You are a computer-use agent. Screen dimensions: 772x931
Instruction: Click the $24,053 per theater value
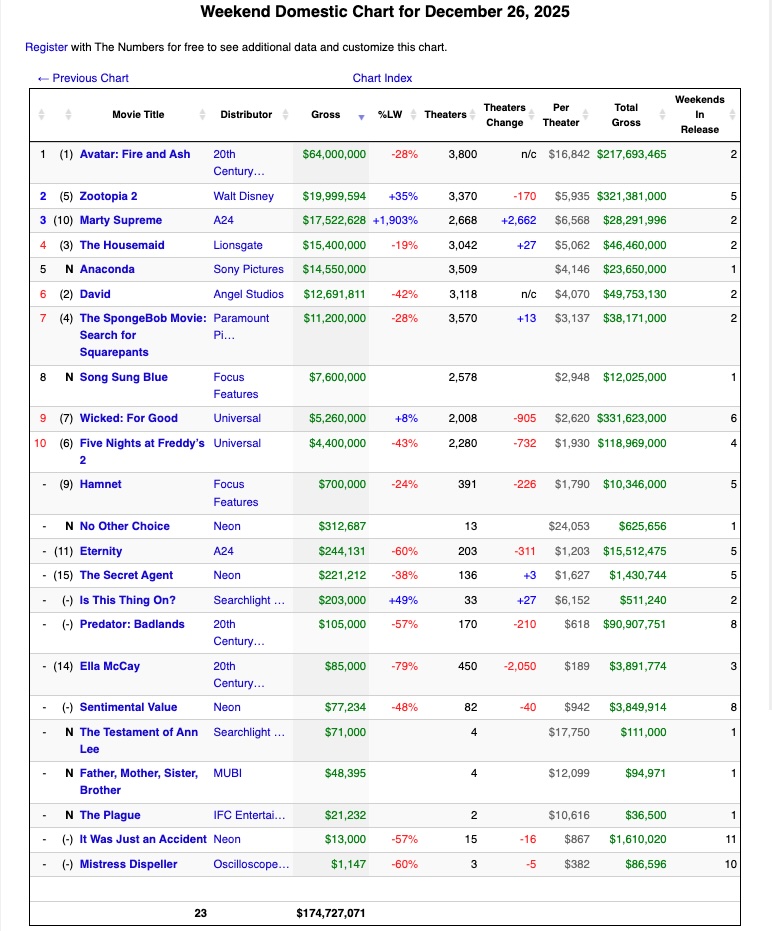point(569,526)
